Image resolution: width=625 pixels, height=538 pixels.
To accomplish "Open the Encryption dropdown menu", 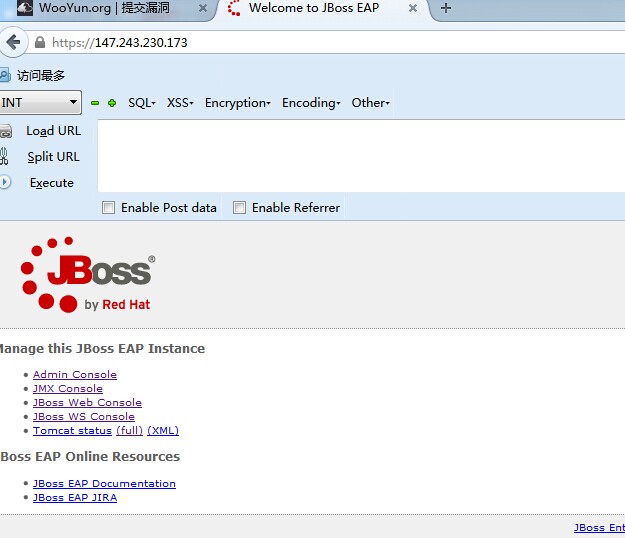I will (x=238, y=103).
